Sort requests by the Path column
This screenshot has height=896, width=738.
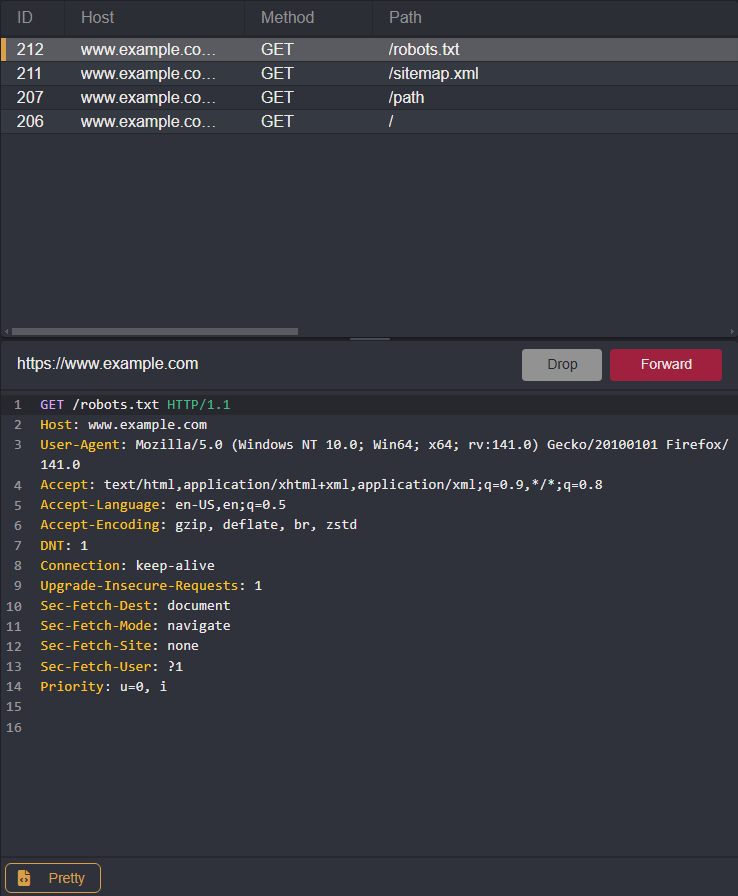(405, 17)
